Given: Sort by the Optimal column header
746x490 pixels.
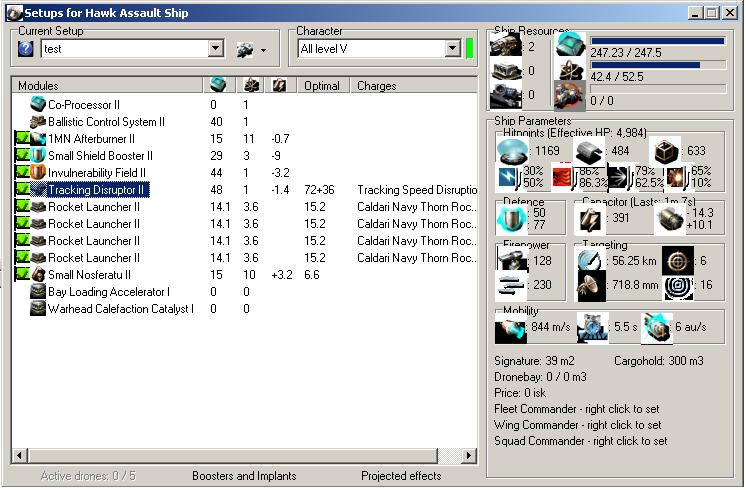Looking at the screenshot, I should [324, 86].
